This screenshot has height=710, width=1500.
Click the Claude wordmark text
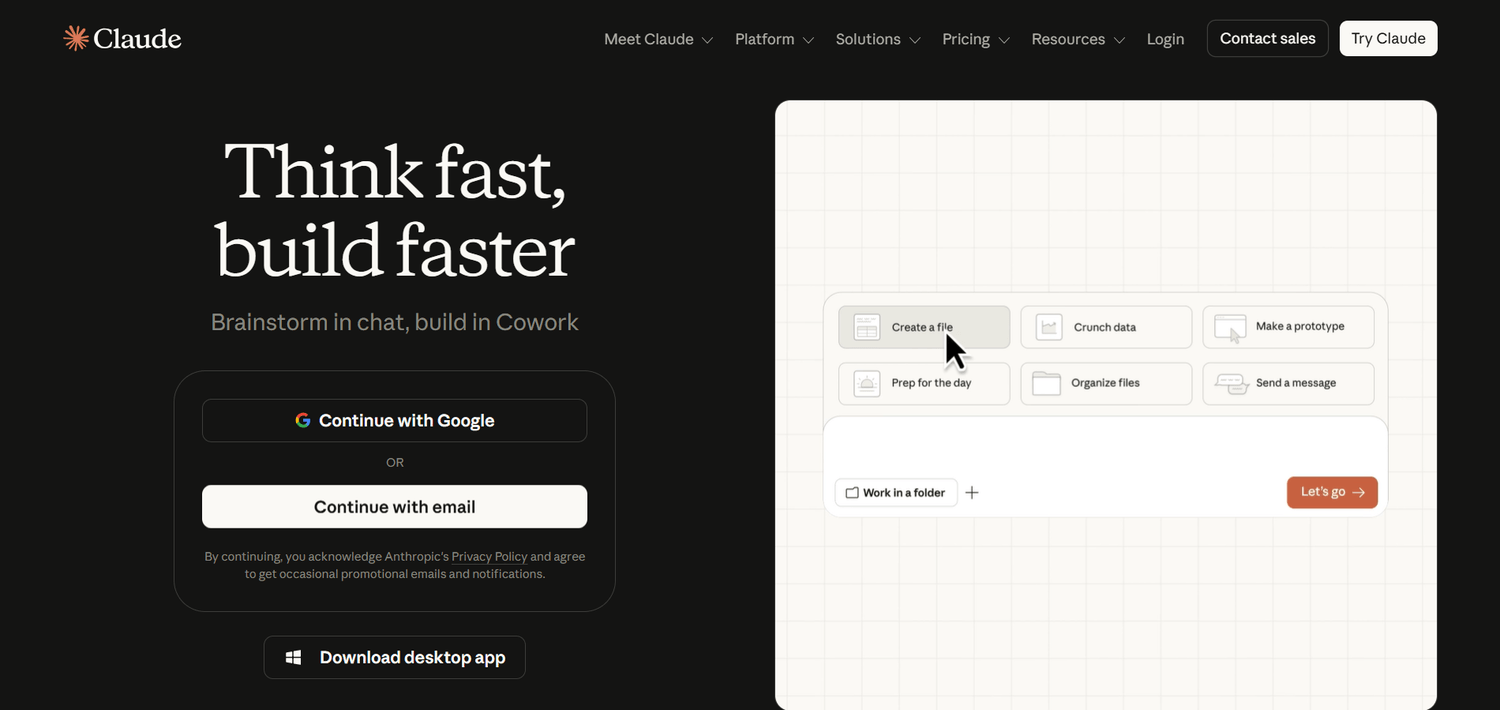pos(137,39)
